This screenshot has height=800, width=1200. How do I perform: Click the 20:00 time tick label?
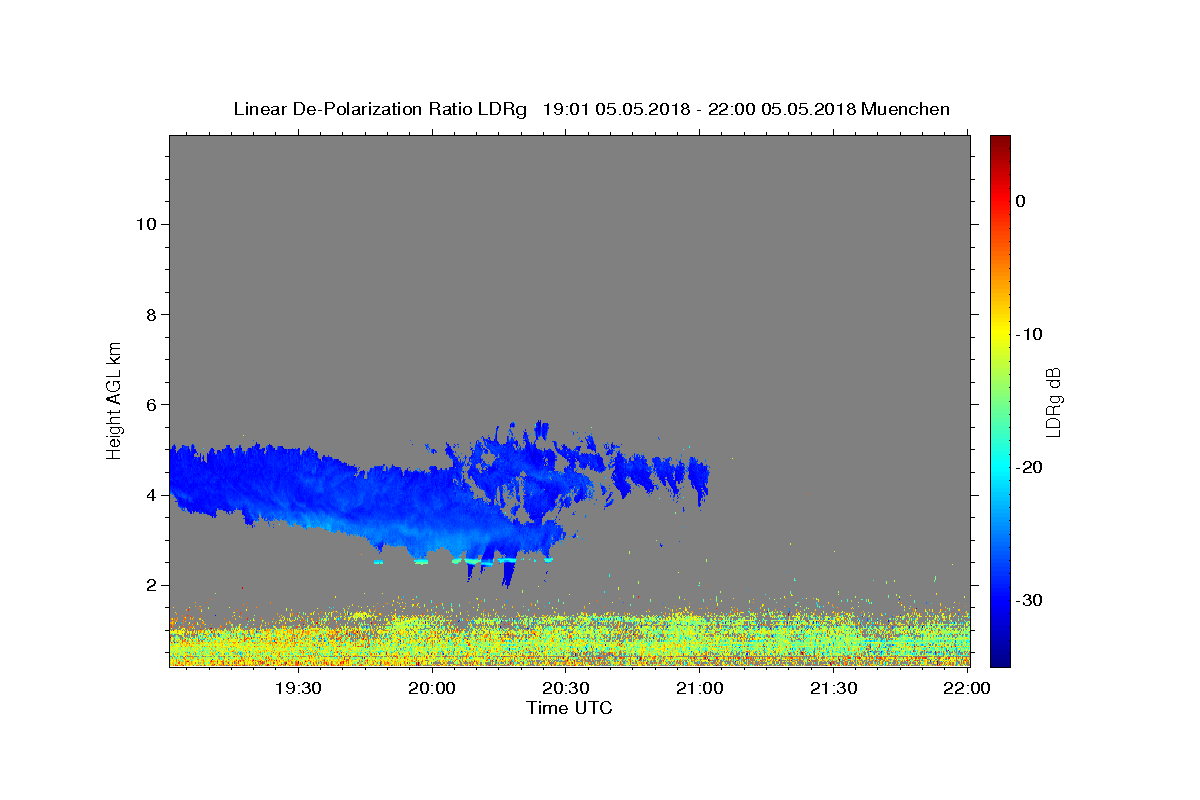(432, 688)
